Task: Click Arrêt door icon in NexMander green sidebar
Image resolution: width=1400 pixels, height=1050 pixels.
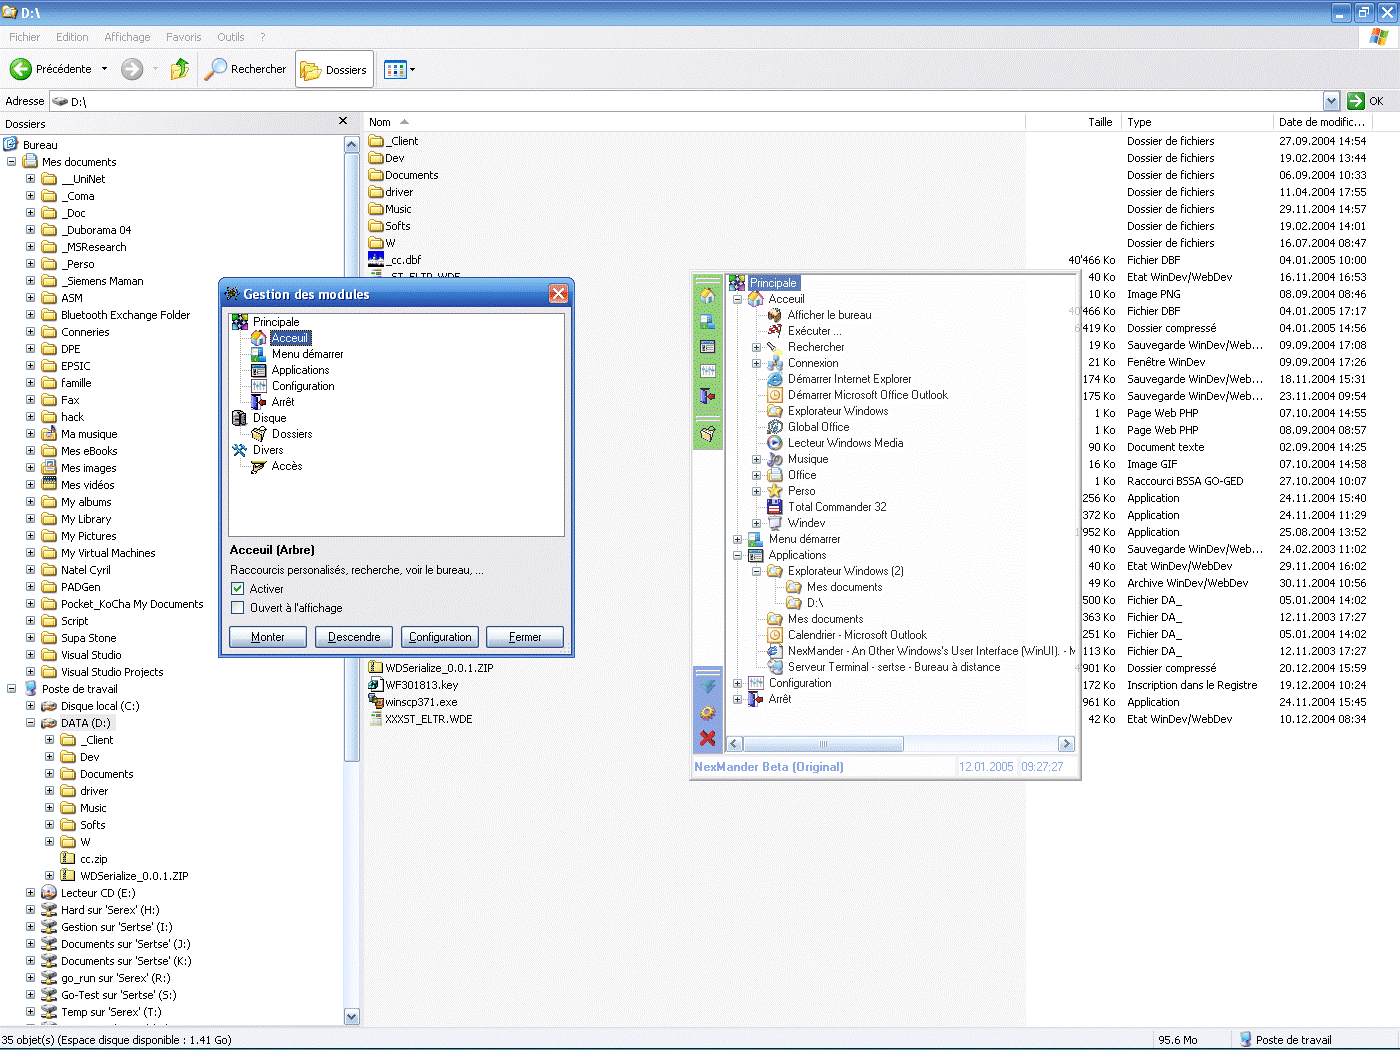Action: click(708, 396)
